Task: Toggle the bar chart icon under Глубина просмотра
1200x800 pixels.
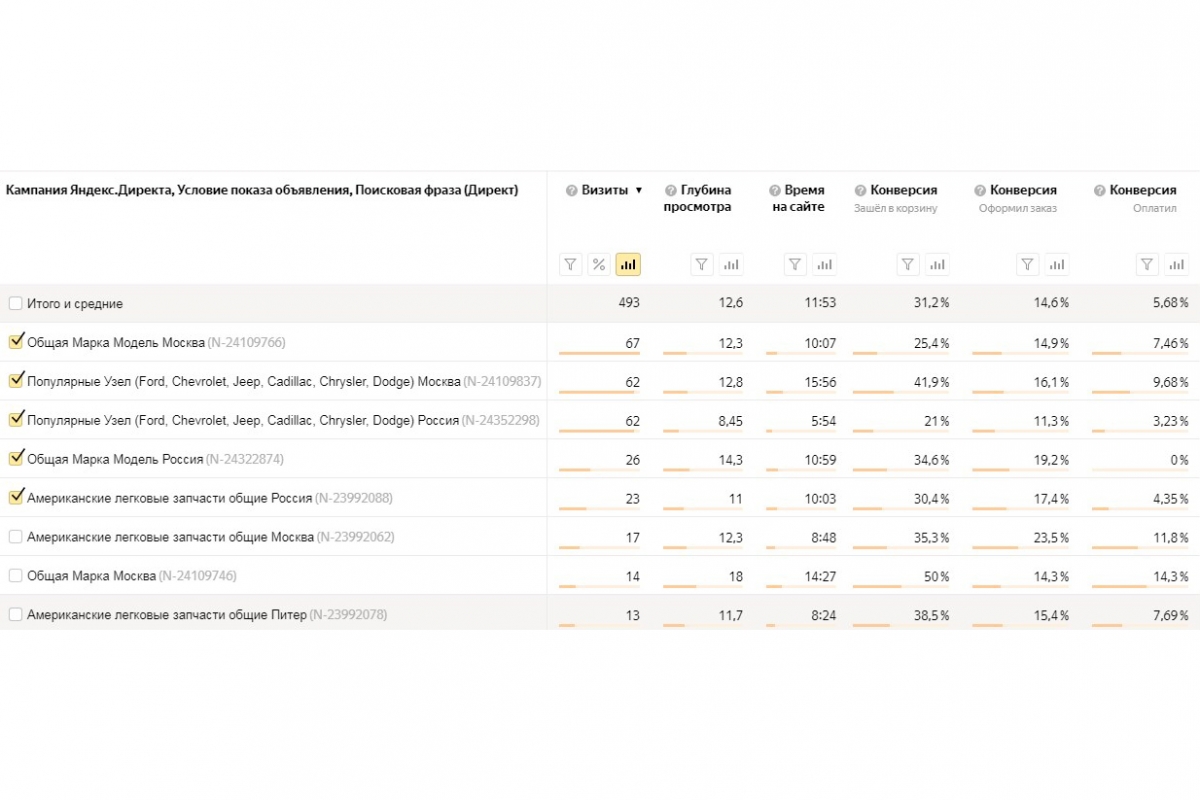Action: click(x=731, y=265)
